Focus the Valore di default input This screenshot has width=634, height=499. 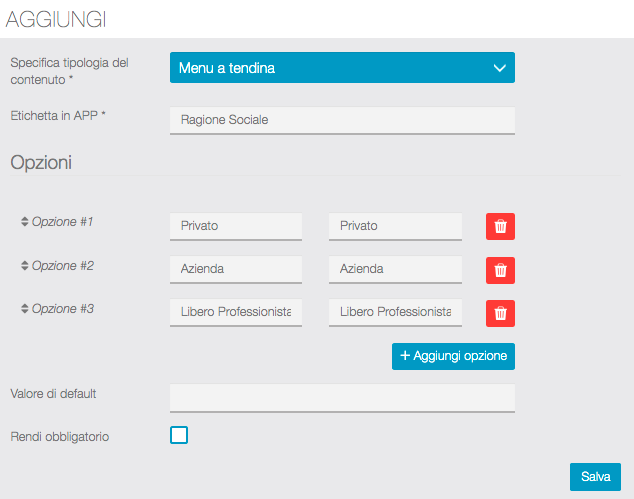(x=342, y=397)
